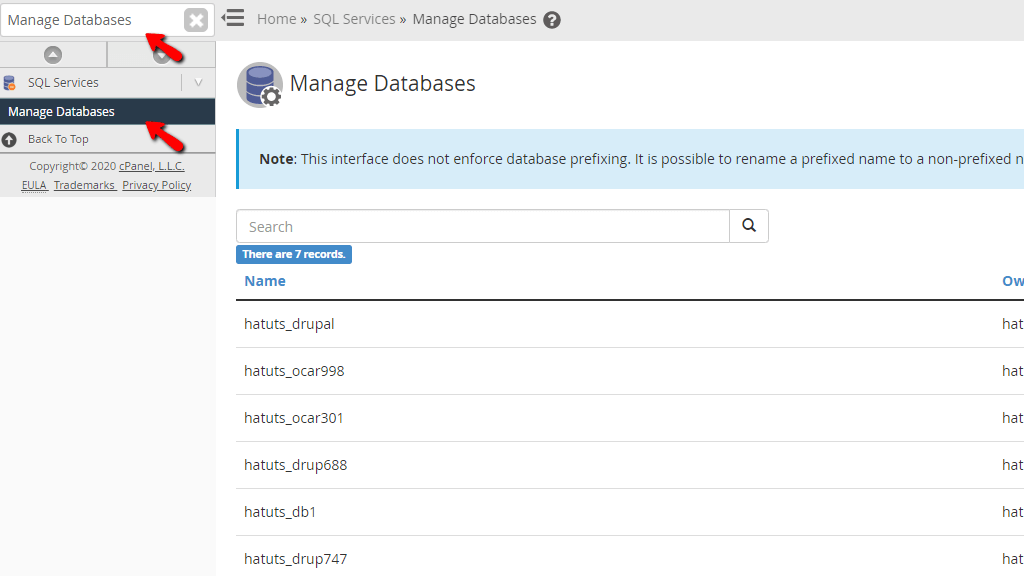
Task: Select Manage Databases sidebar item
Action: [107, 112]
